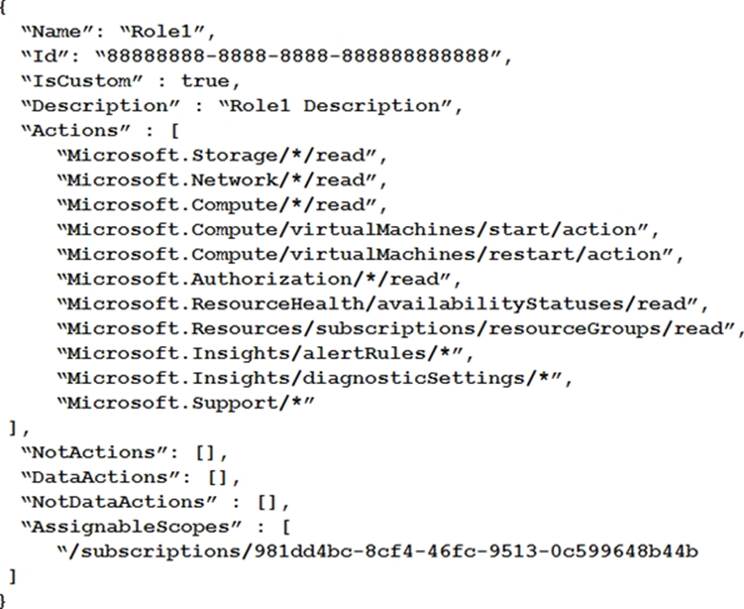Image resolution: width=744 pixels, height=609 pixels.
Task: Click the "NotActions" empty array line
Action: point(125,451)
